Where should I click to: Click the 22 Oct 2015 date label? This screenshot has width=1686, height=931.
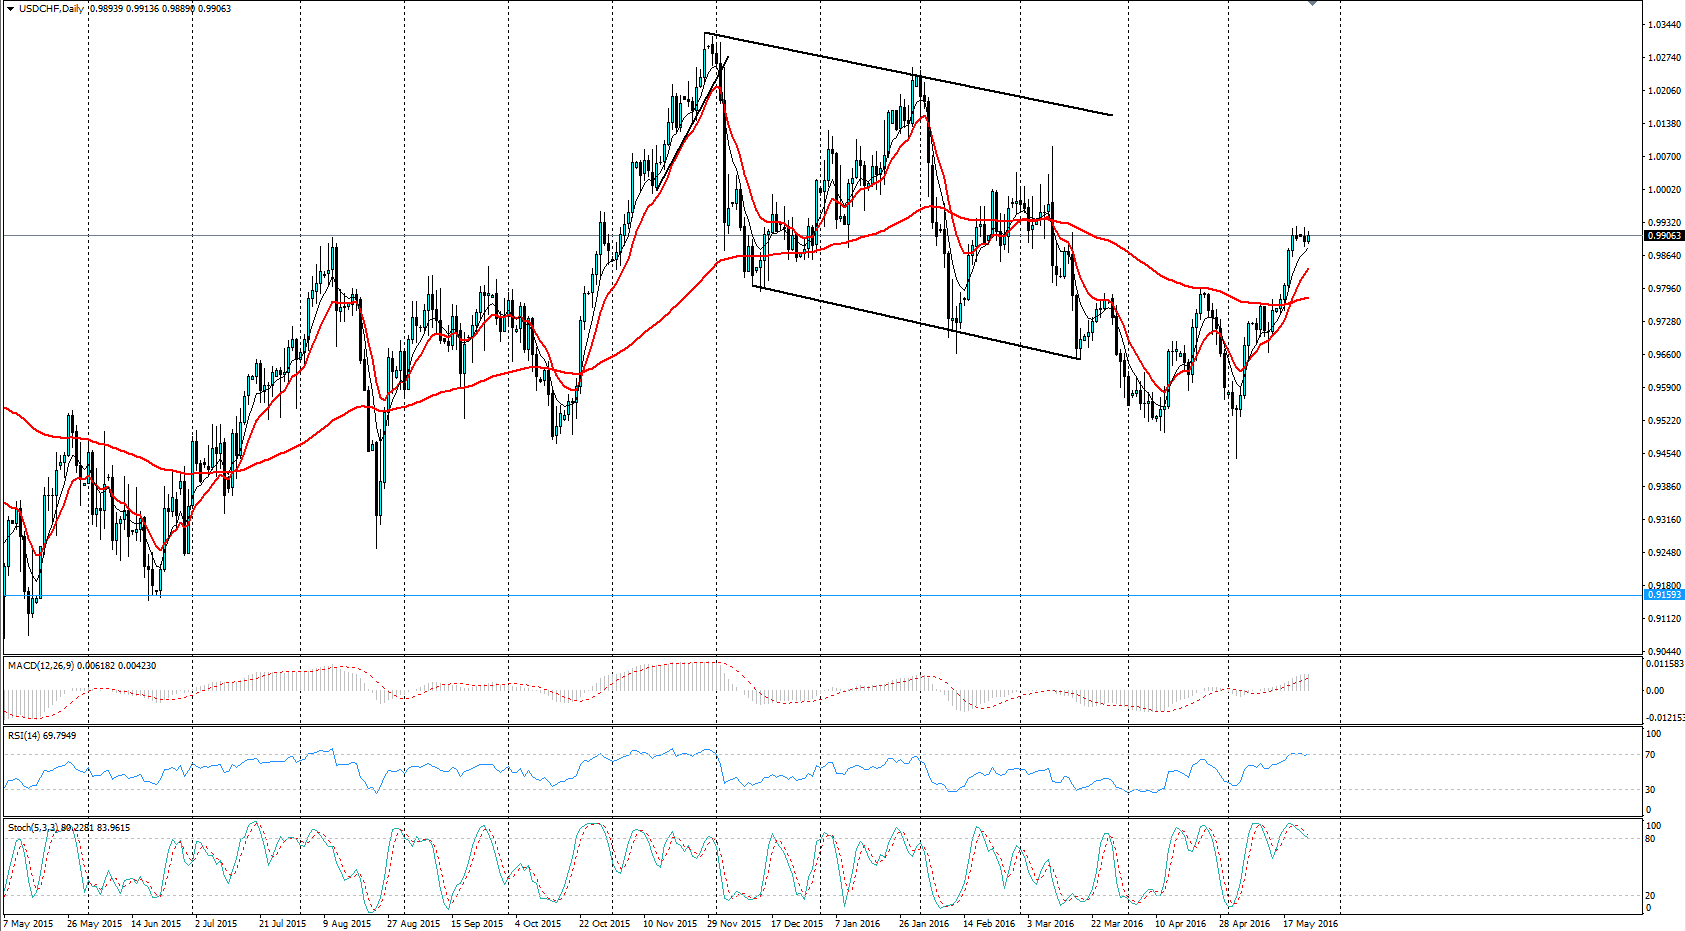pos(604,923)
